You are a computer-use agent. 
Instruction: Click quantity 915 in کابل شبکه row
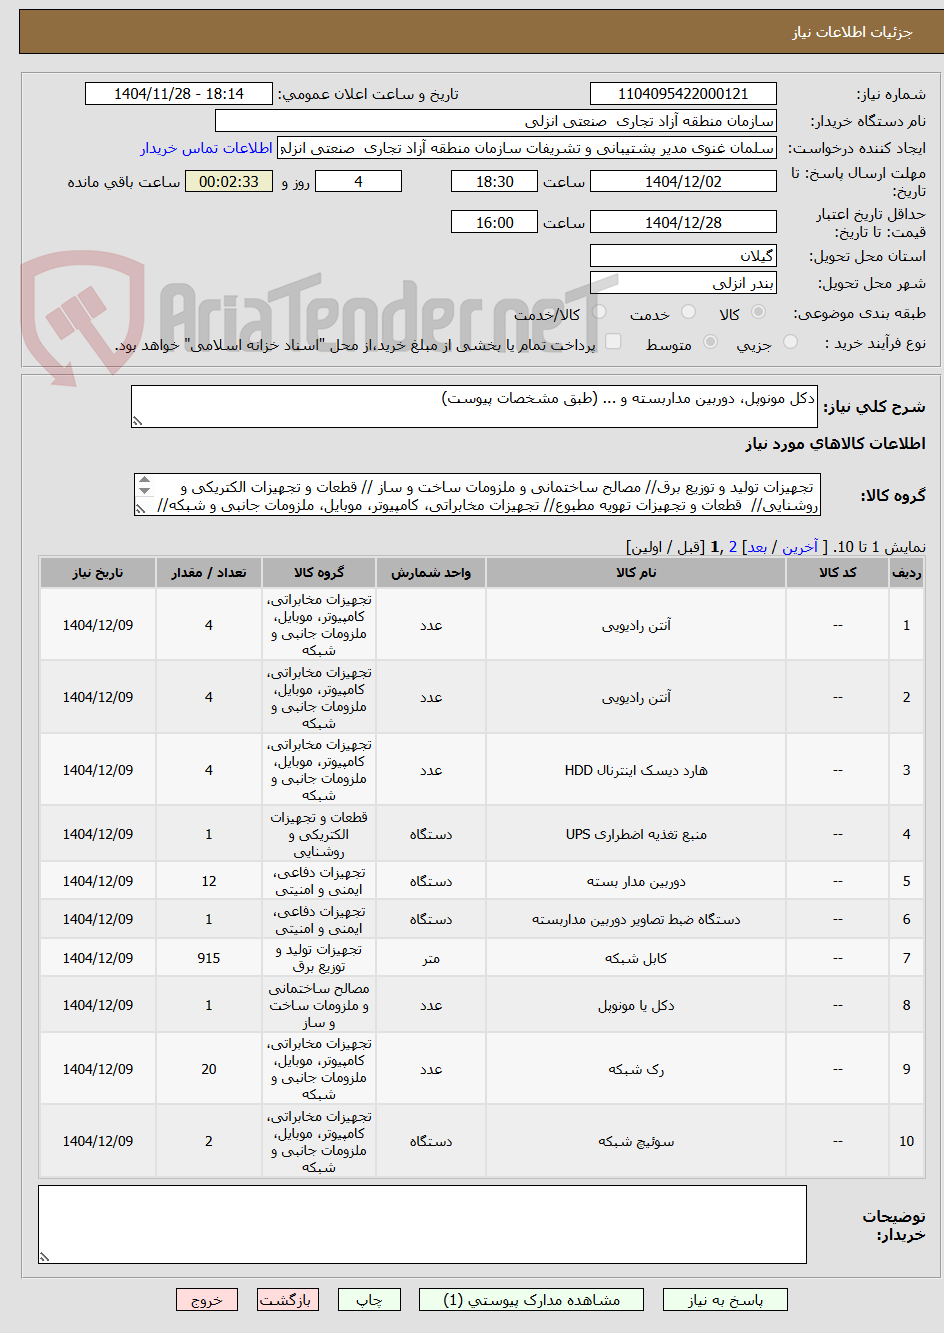[209, 958]
